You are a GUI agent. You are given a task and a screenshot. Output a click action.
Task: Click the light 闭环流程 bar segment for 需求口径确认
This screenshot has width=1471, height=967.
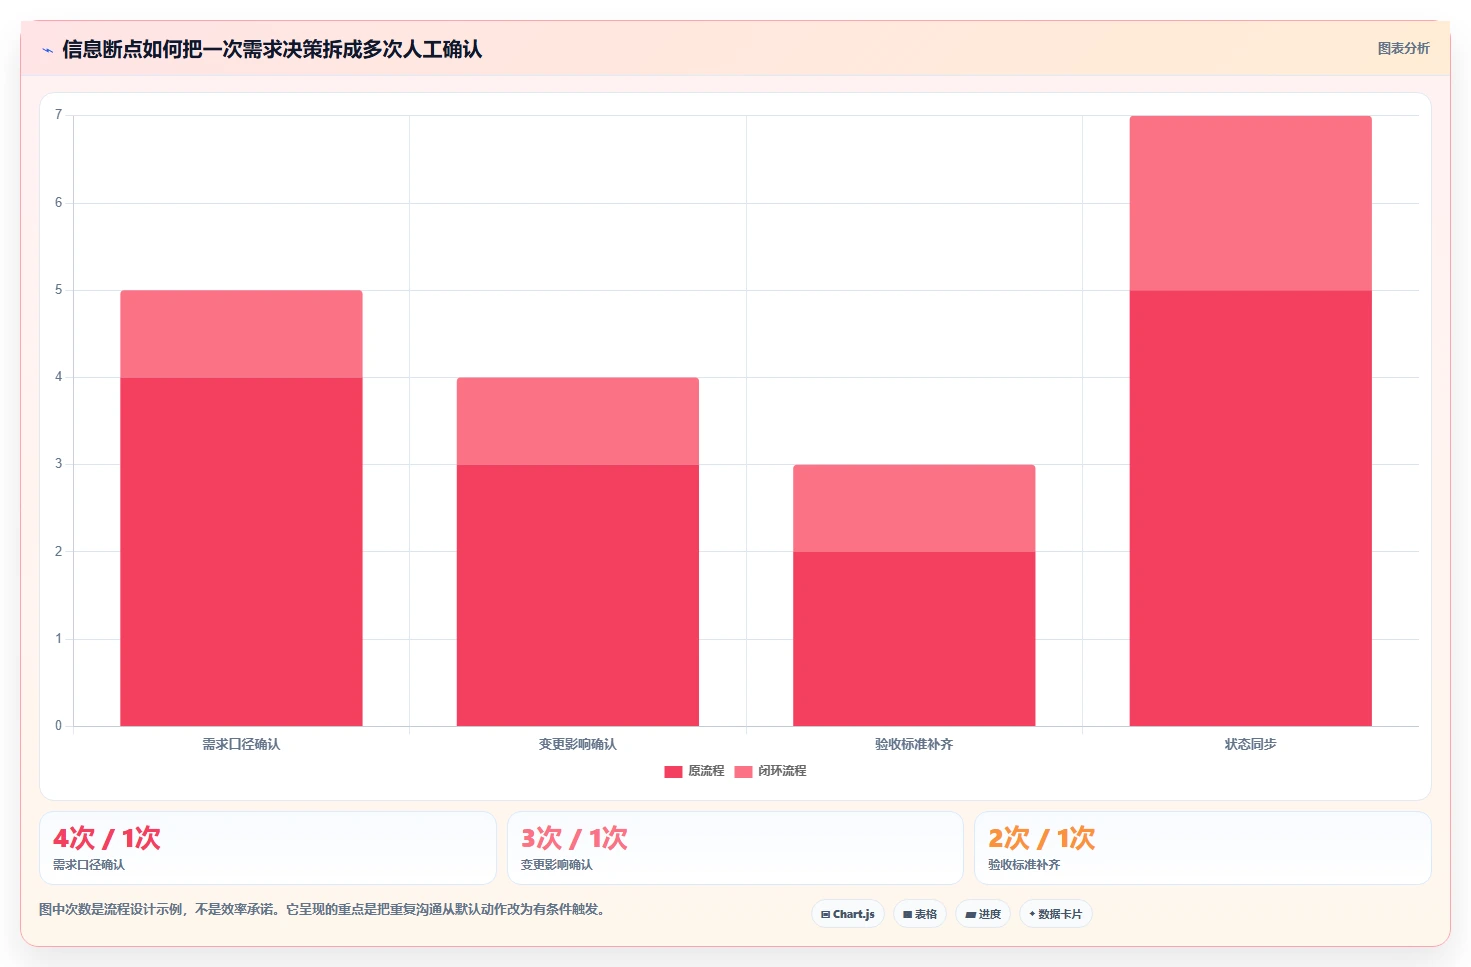241,334
